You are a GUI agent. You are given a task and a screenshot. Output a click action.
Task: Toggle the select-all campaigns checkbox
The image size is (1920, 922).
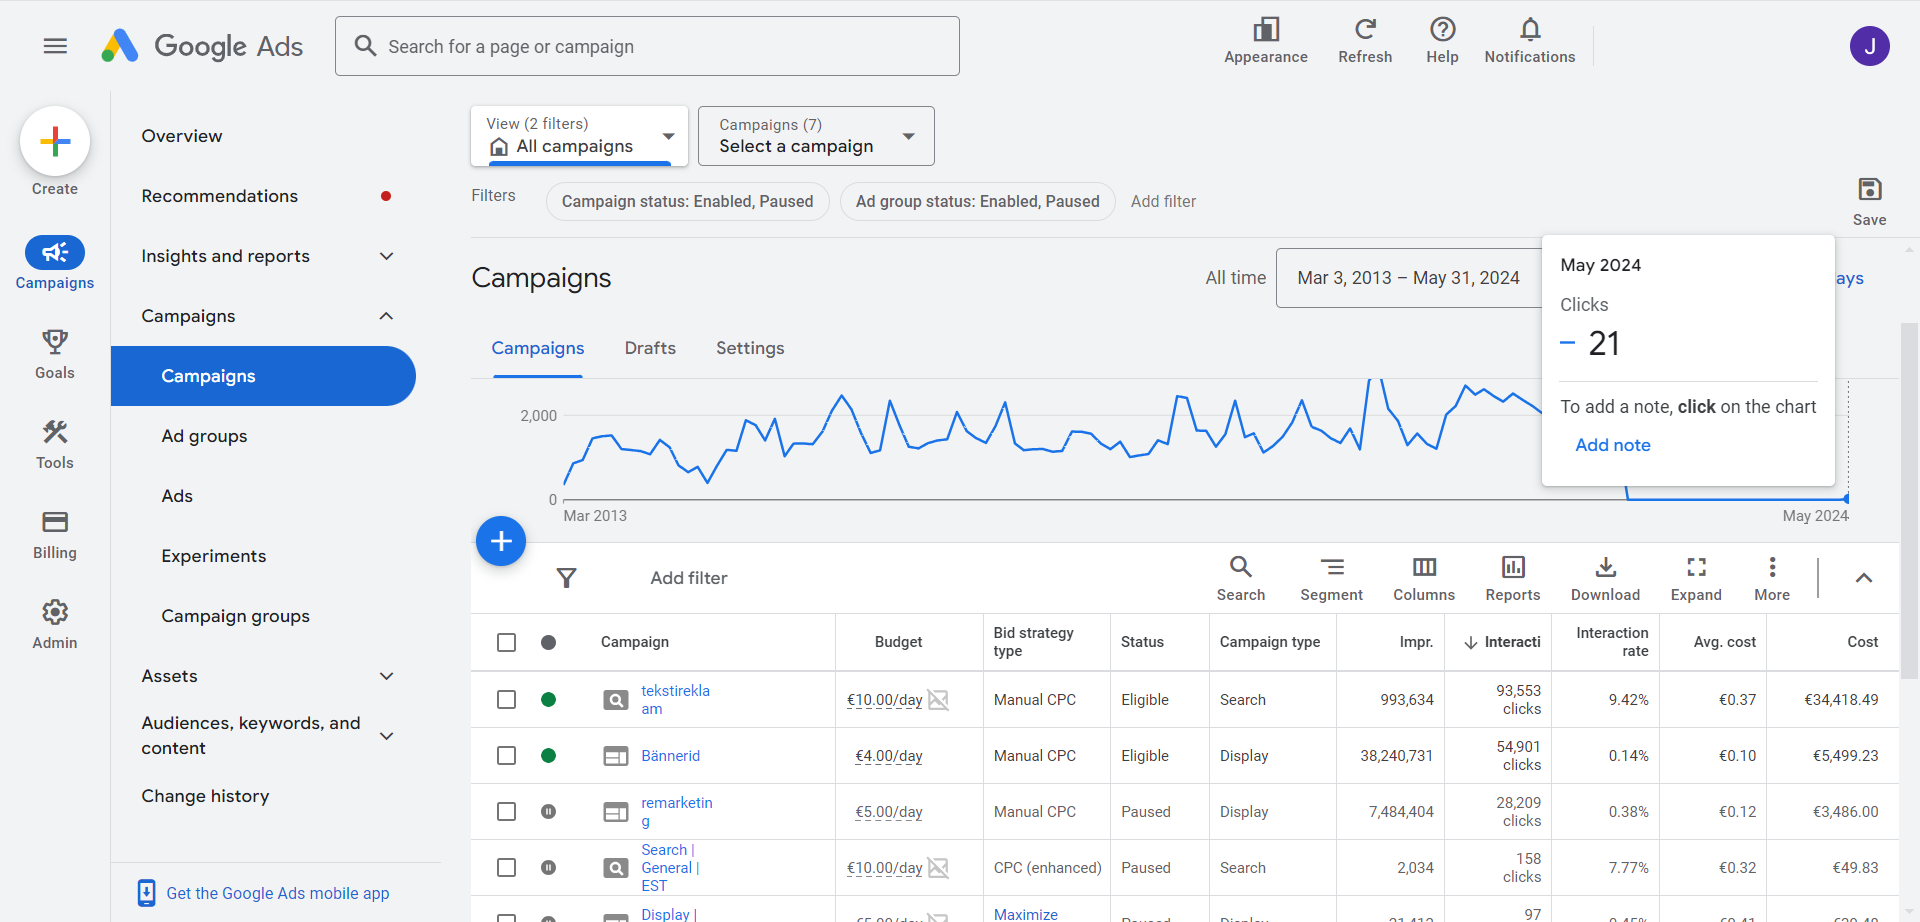tap(507, 642)
